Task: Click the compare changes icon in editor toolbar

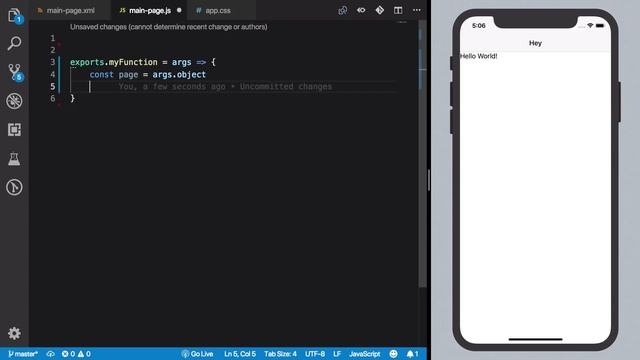Action: coord(343,10)
